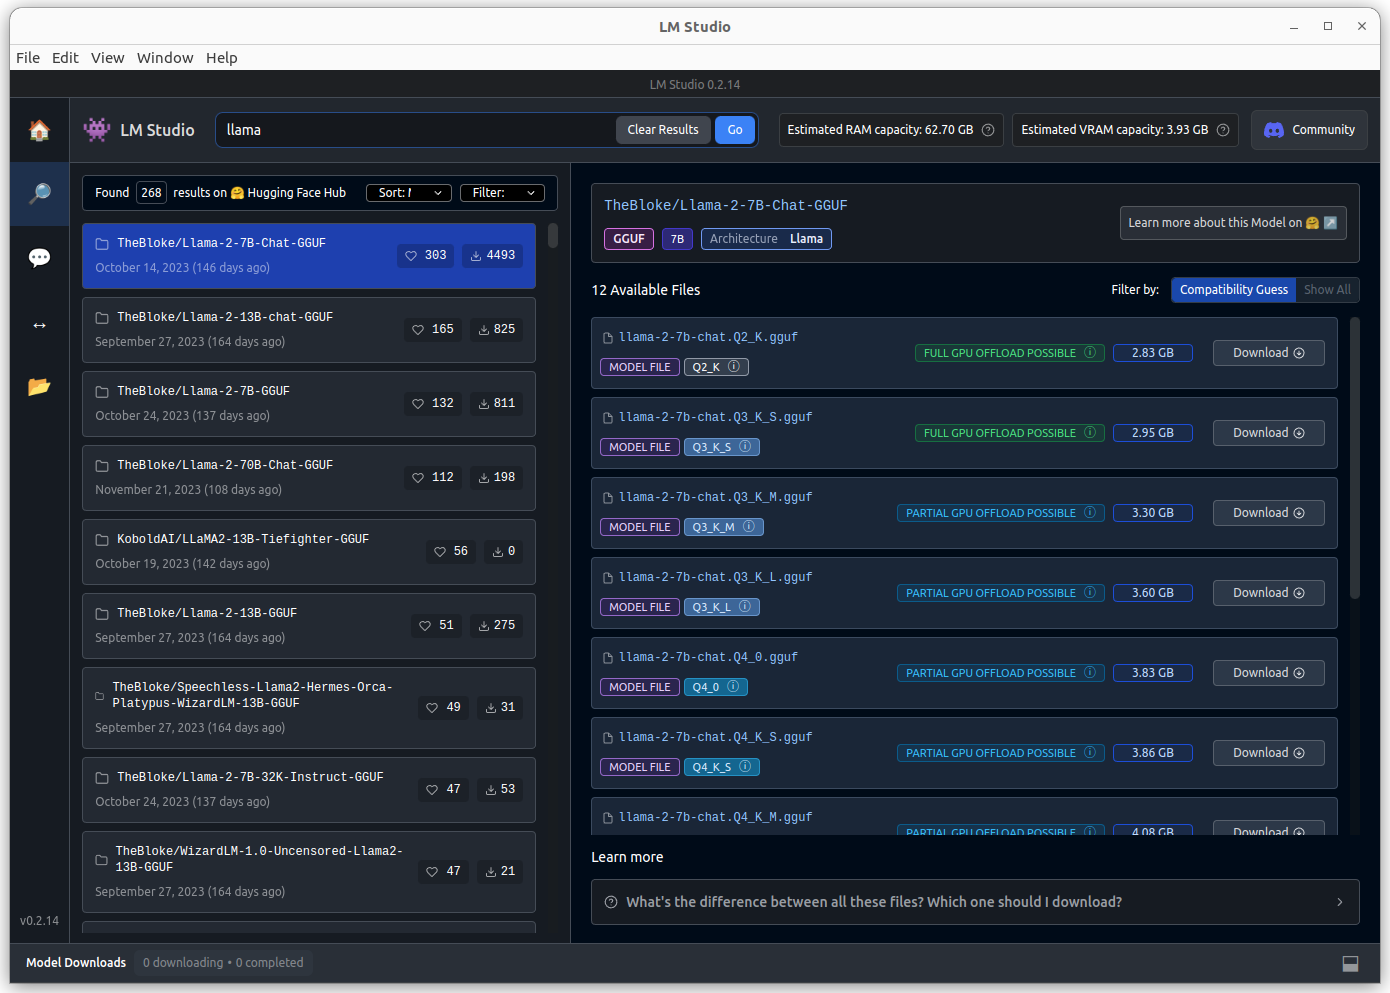The height and width of the screenshot is (993, 1390).
Task: Click the Q3_K_S quantization info icon
Action: 745,447
